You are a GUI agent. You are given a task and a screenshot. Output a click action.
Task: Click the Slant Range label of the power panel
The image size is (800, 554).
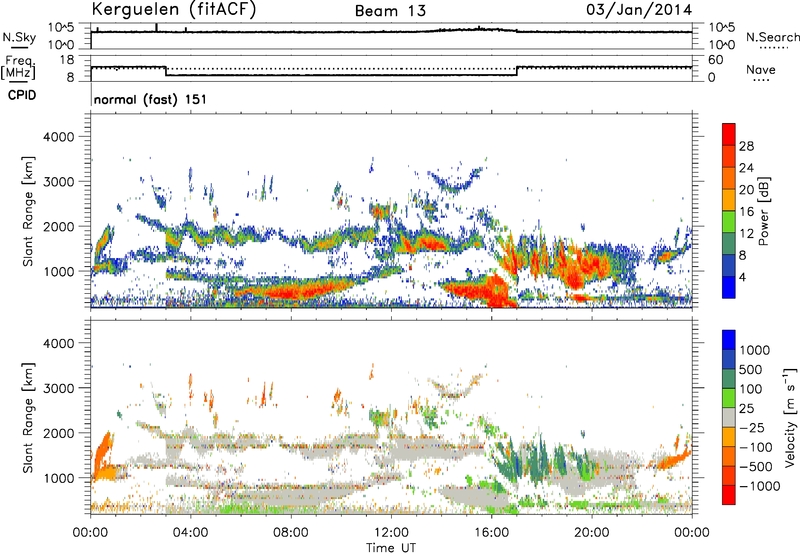click(28, 211)
